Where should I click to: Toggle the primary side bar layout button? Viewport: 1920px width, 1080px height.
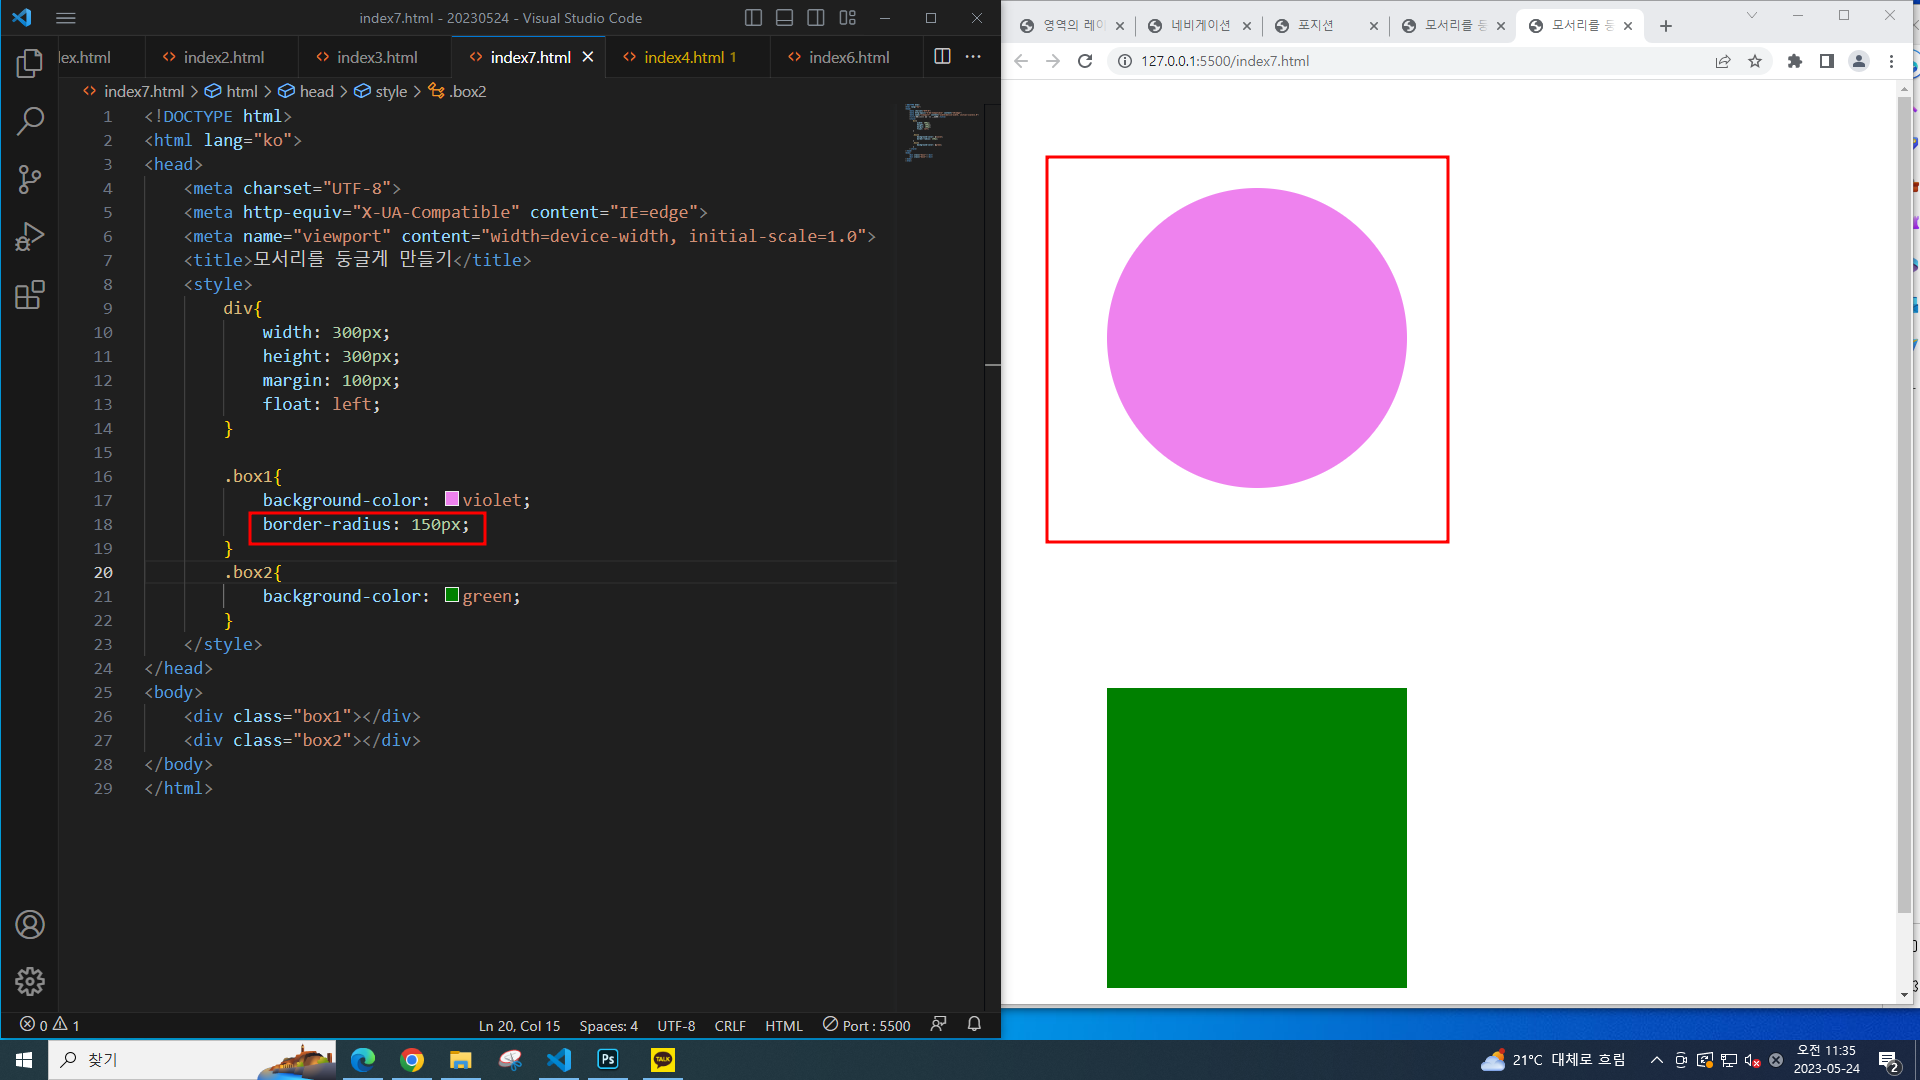pyautogui.click(x=753, y=18)
